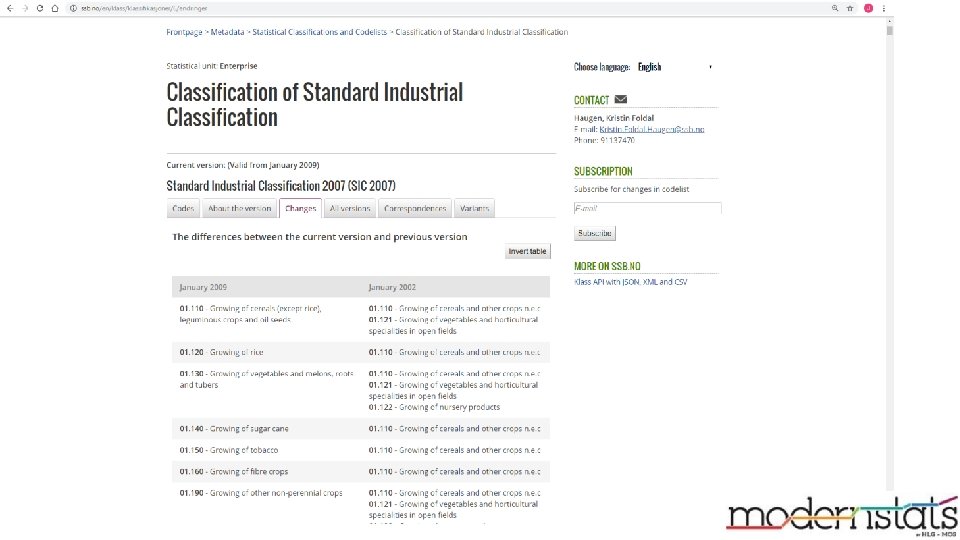Go to the browser home page icon
960x540 pixels.
point(55,8)
